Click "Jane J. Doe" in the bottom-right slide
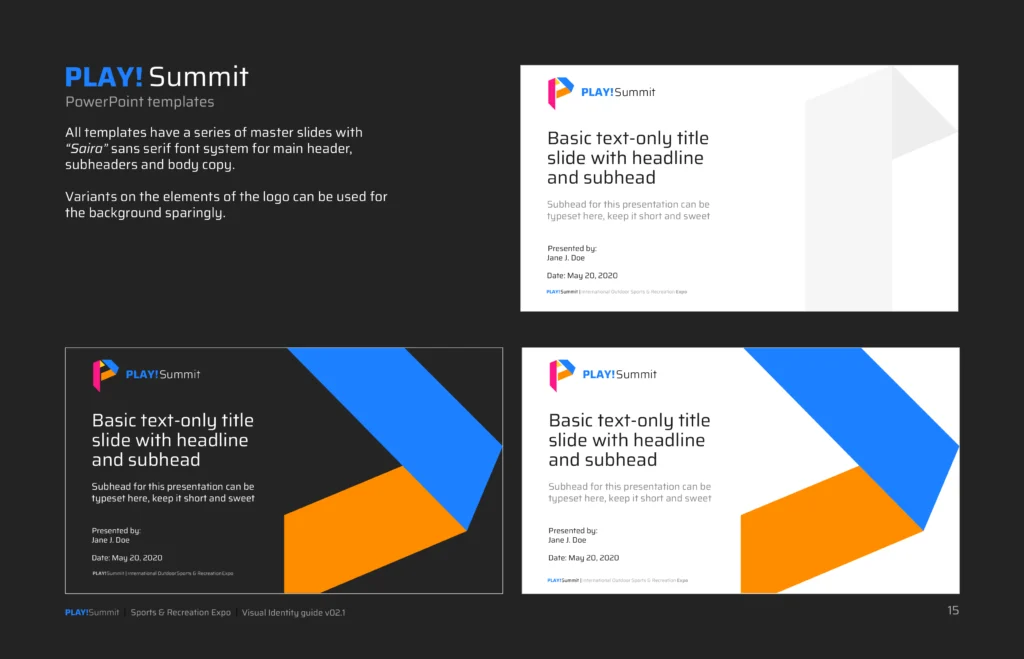The height and width of the screenshot is (659, 1024). [567, 540]
